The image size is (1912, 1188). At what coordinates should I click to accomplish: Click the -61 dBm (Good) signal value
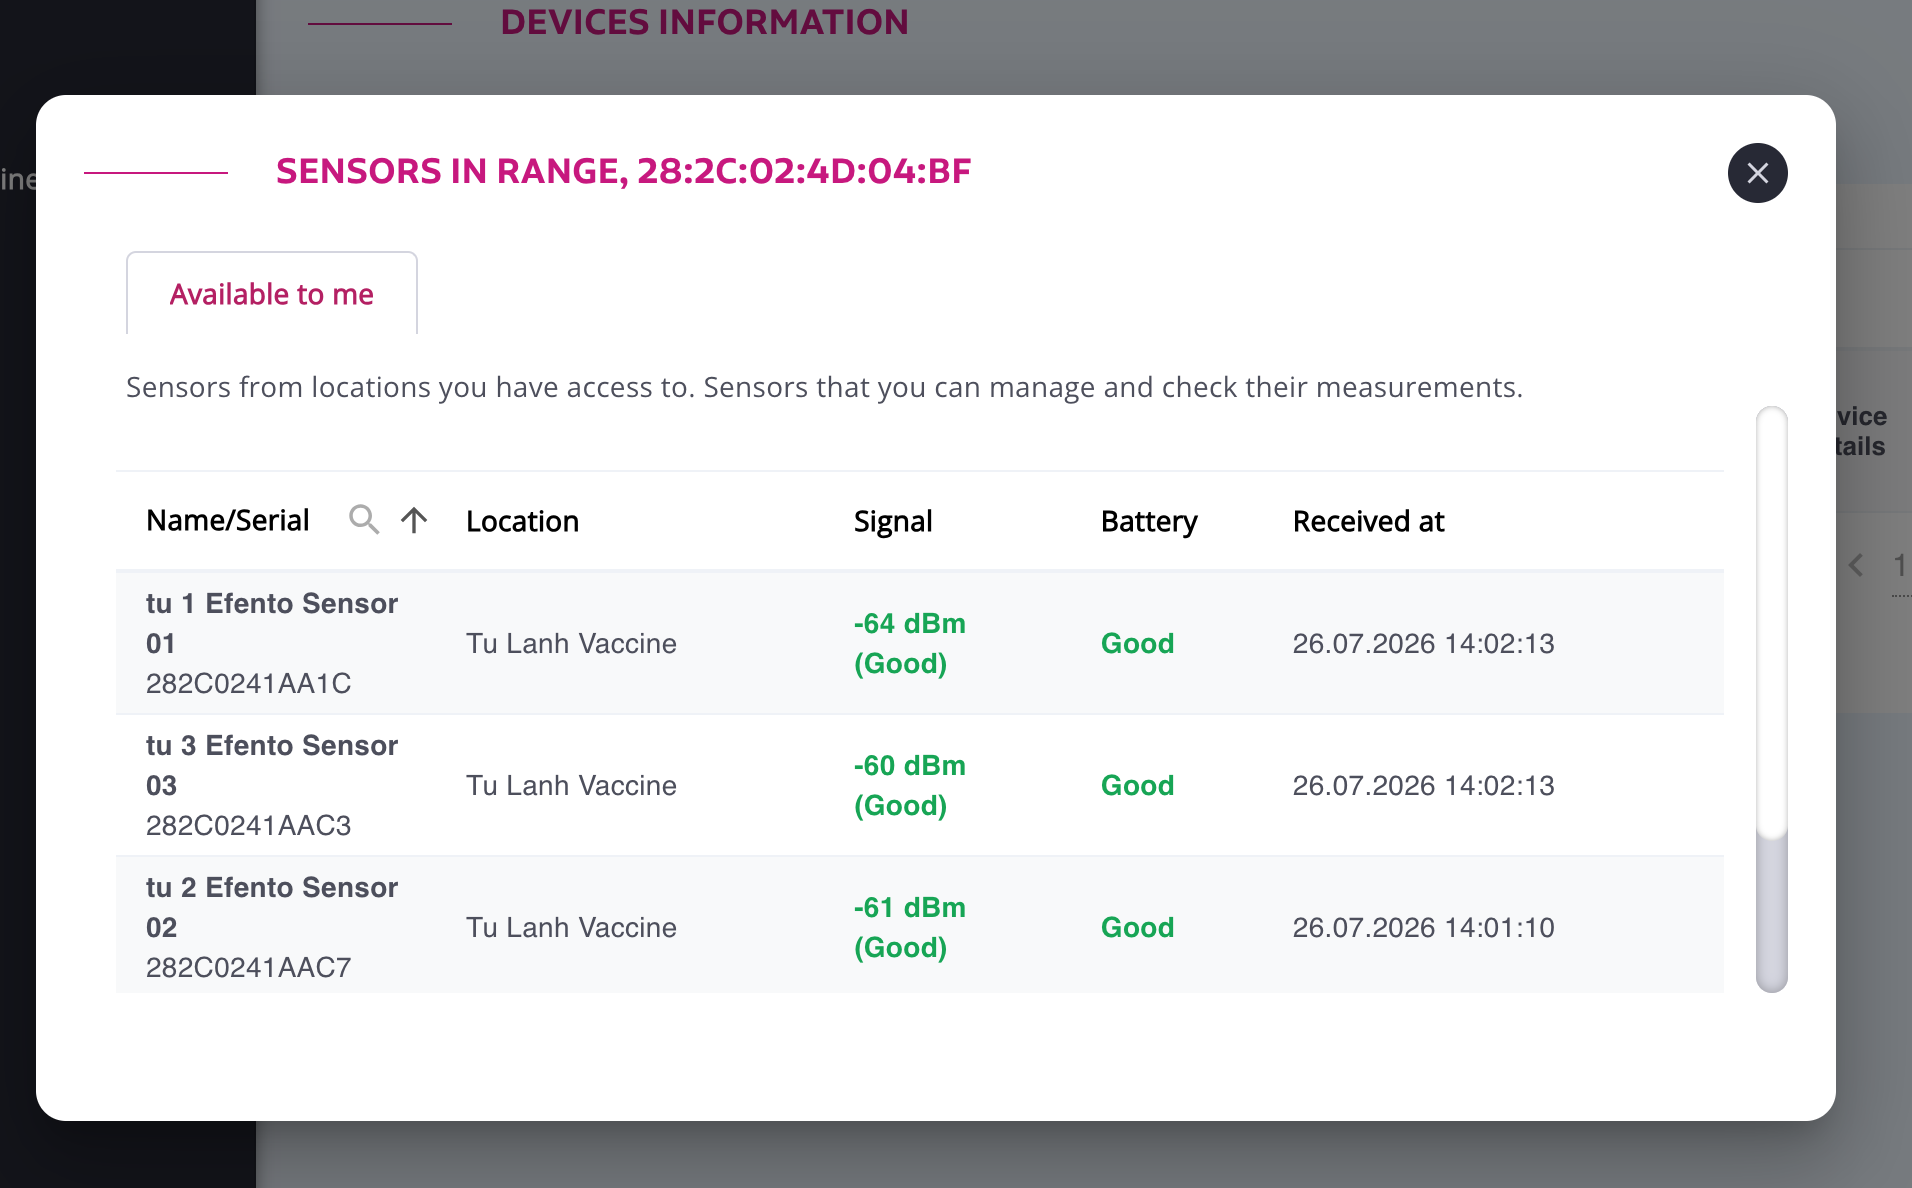tap(909, 927)
